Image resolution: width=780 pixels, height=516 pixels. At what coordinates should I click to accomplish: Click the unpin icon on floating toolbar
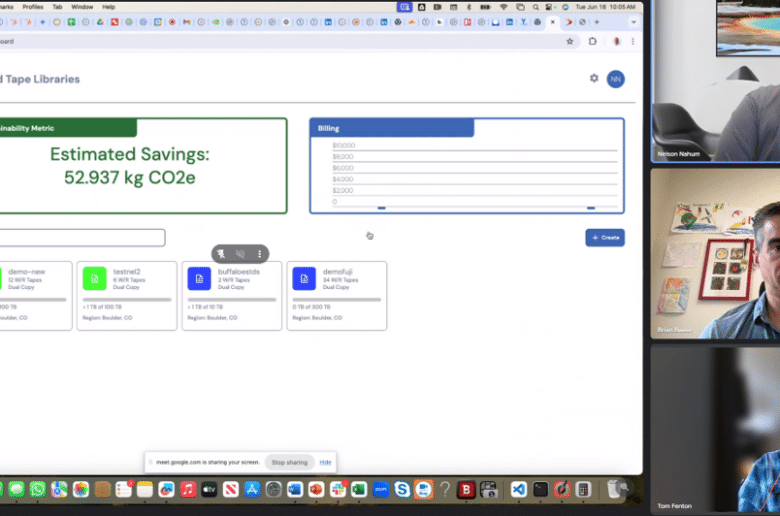click(221, 254)
